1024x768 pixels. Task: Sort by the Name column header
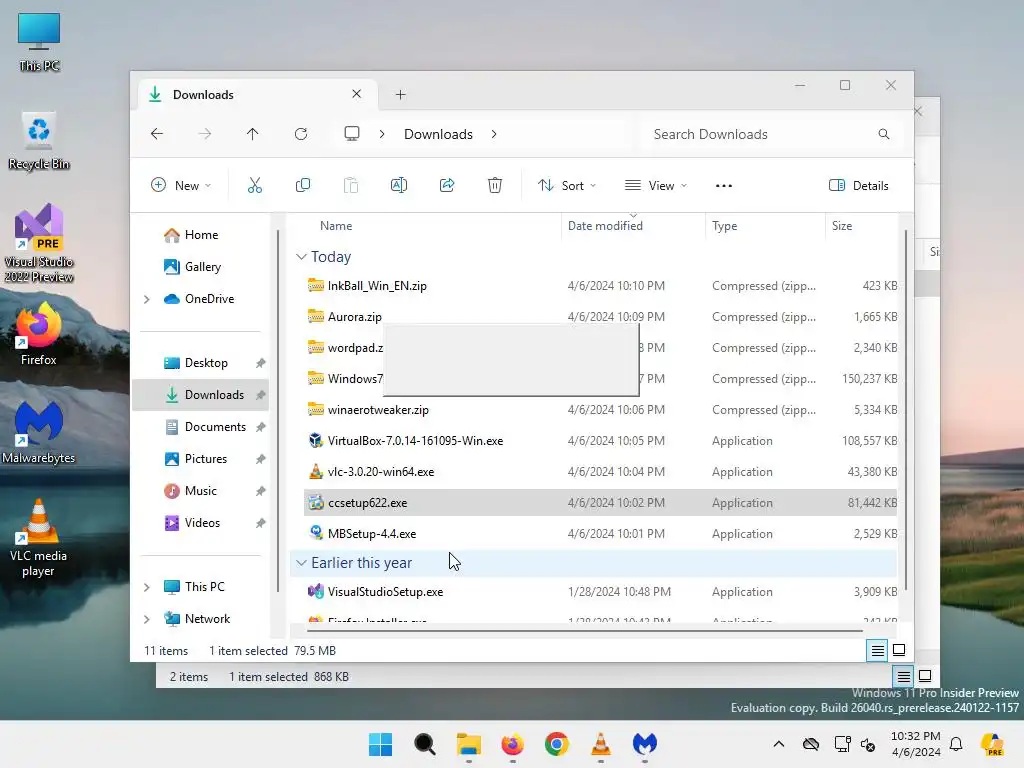(x=336, y=226)
